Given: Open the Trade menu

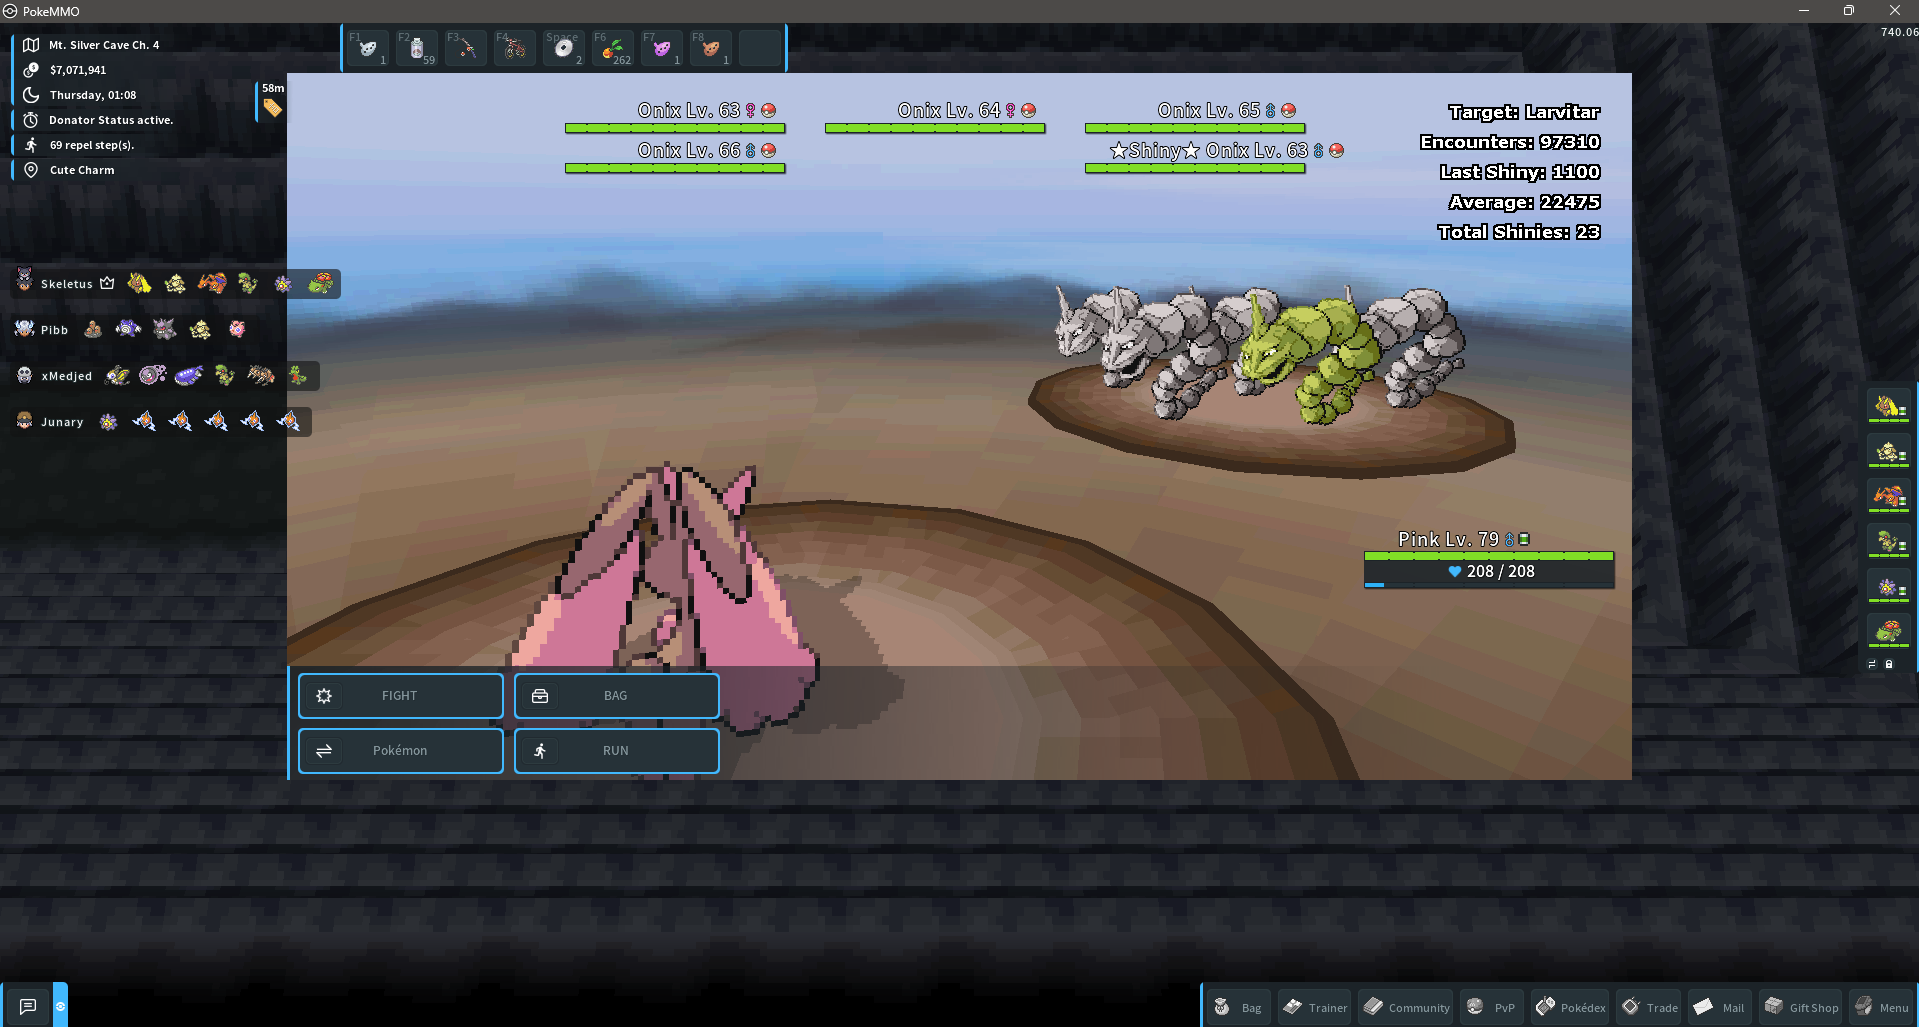Looking at the screenshot, I should coord(1650,1007).
